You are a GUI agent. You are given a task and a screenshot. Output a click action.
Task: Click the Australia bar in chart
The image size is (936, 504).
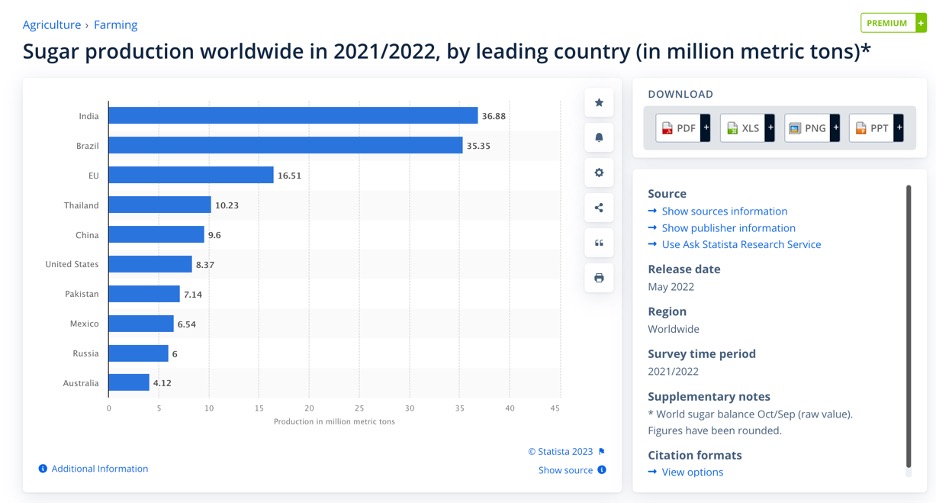pyautogui.click(x=129, y=383)
